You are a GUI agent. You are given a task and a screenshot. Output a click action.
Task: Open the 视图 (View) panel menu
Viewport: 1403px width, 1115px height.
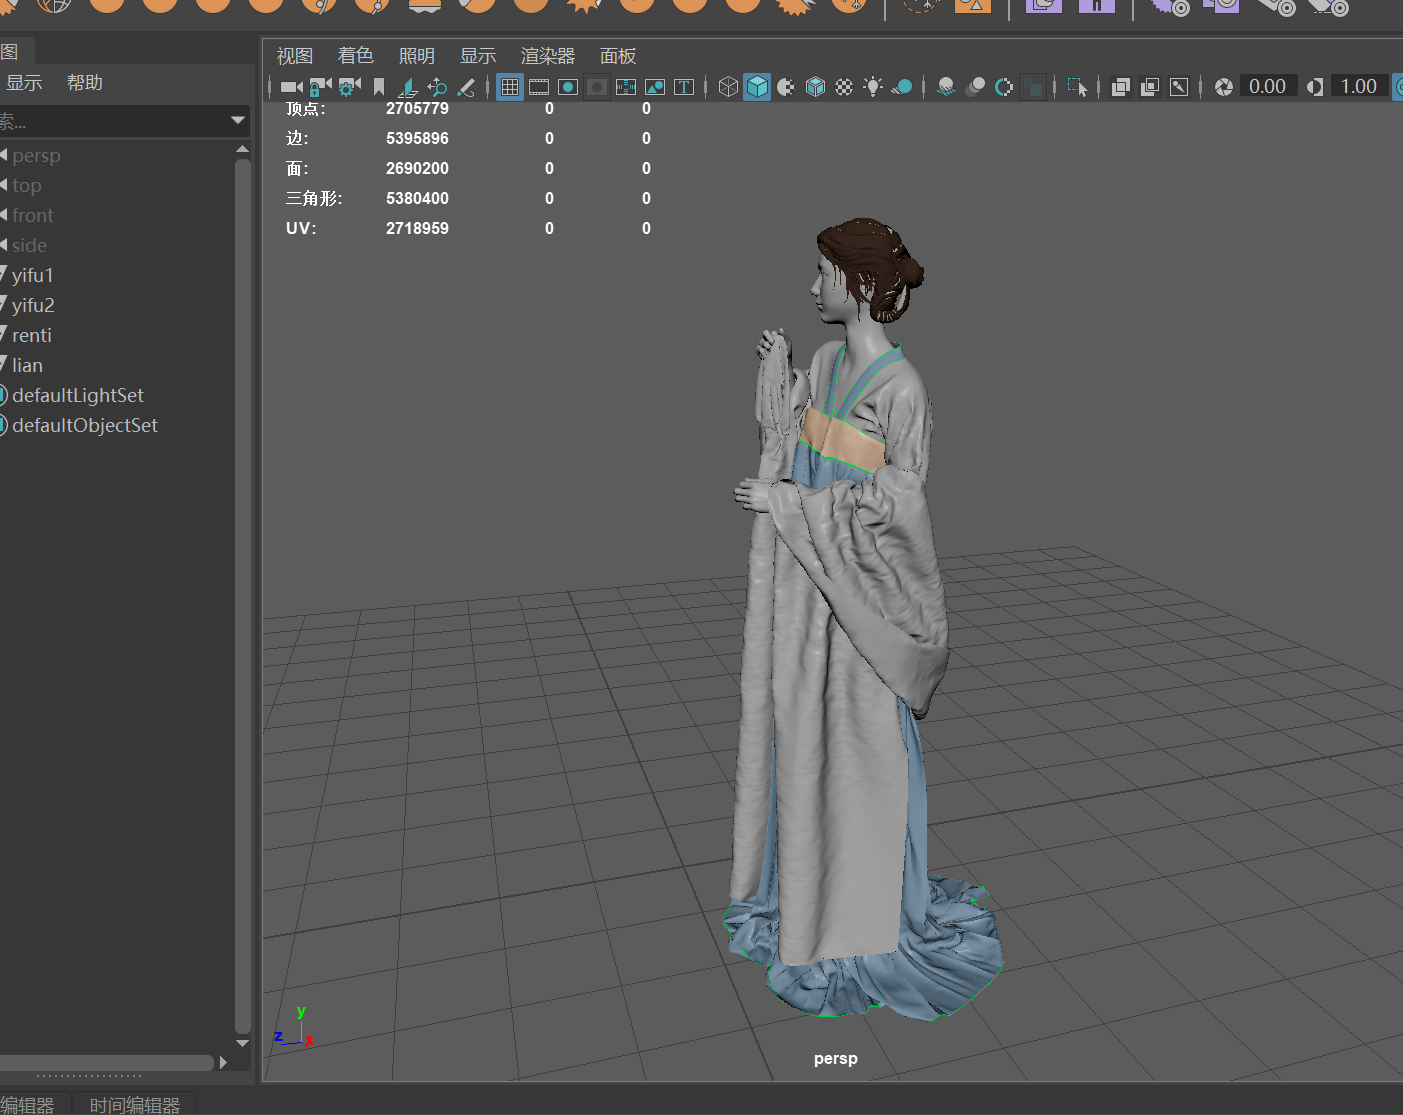(295, 56)
